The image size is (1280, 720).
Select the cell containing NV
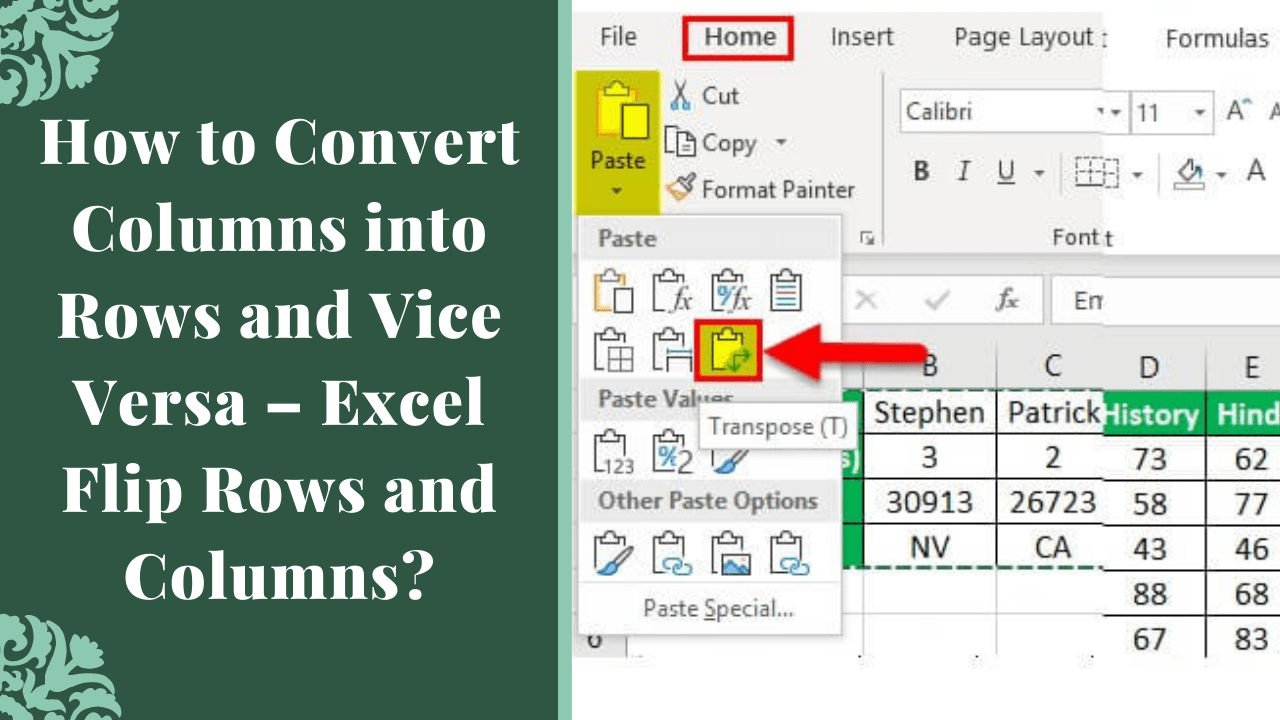pos(929,547)
